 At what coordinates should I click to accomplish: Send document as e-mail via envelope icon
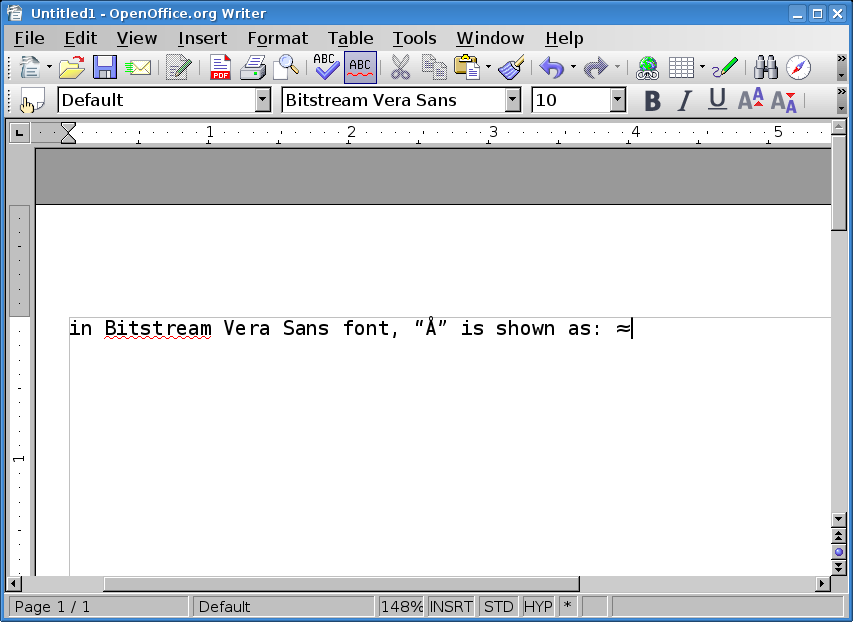click(x=138, y=68)
